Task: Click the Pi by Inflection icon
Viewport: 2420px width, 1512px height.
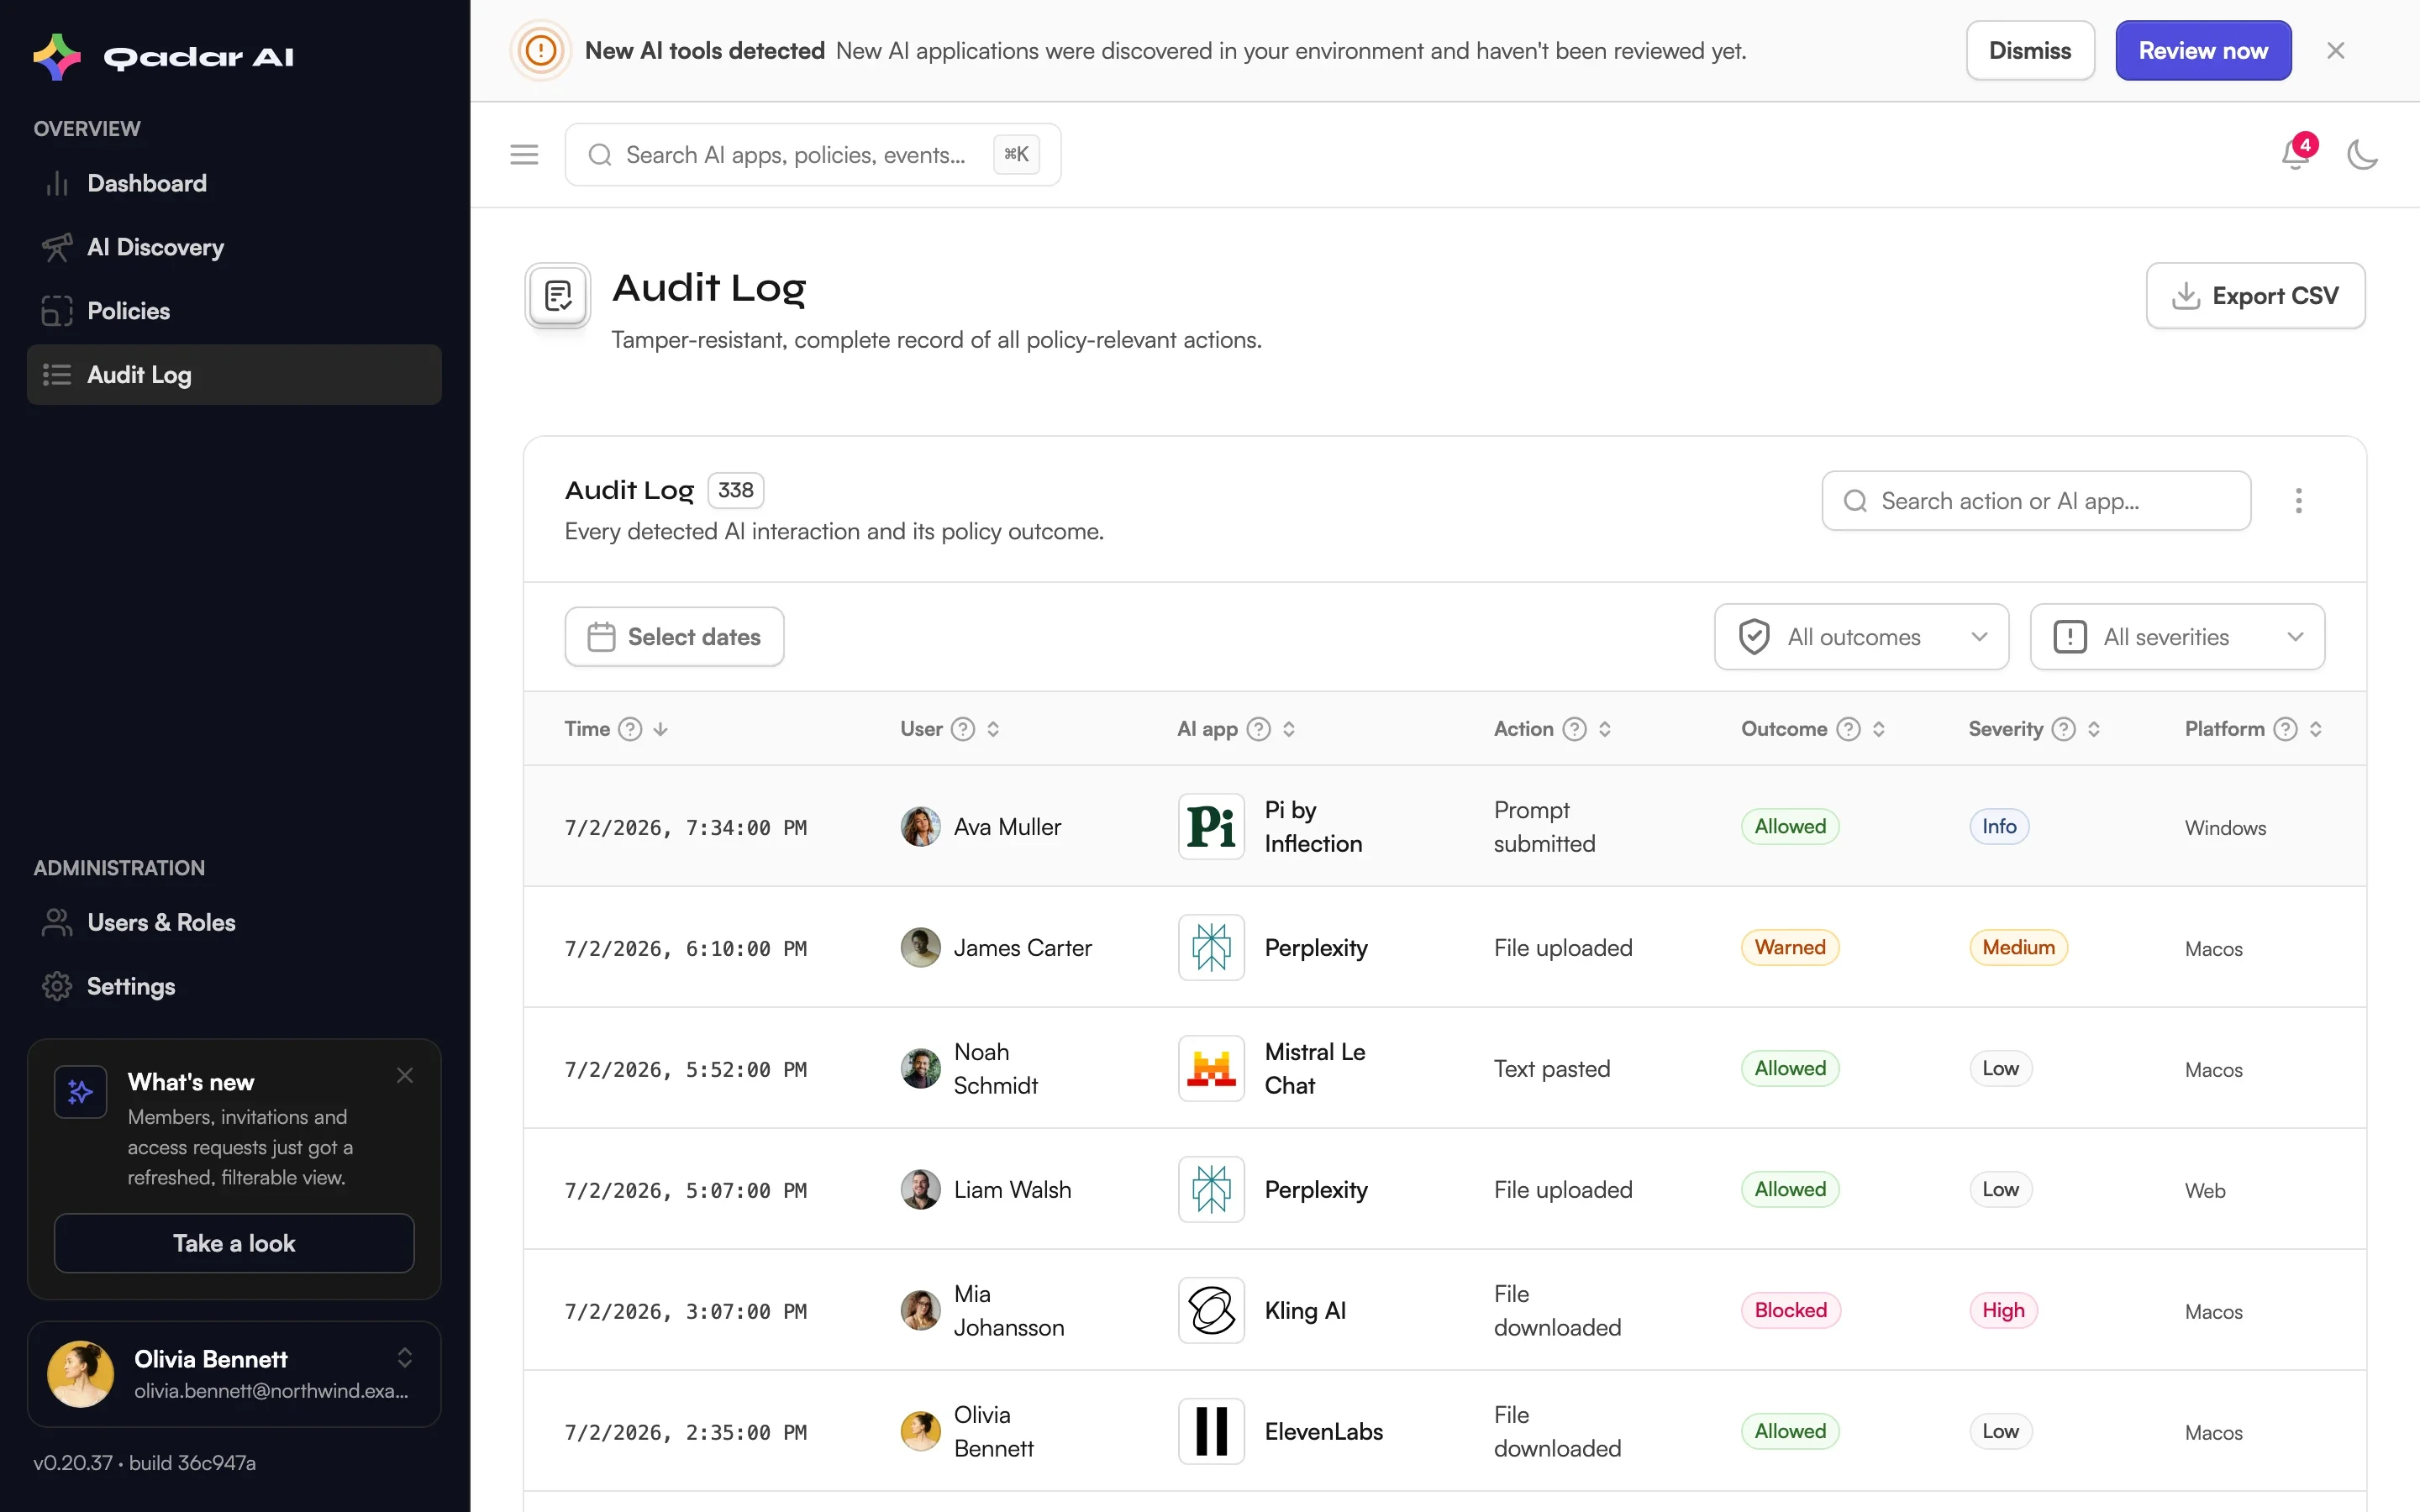Action: tap(1211, 826)
